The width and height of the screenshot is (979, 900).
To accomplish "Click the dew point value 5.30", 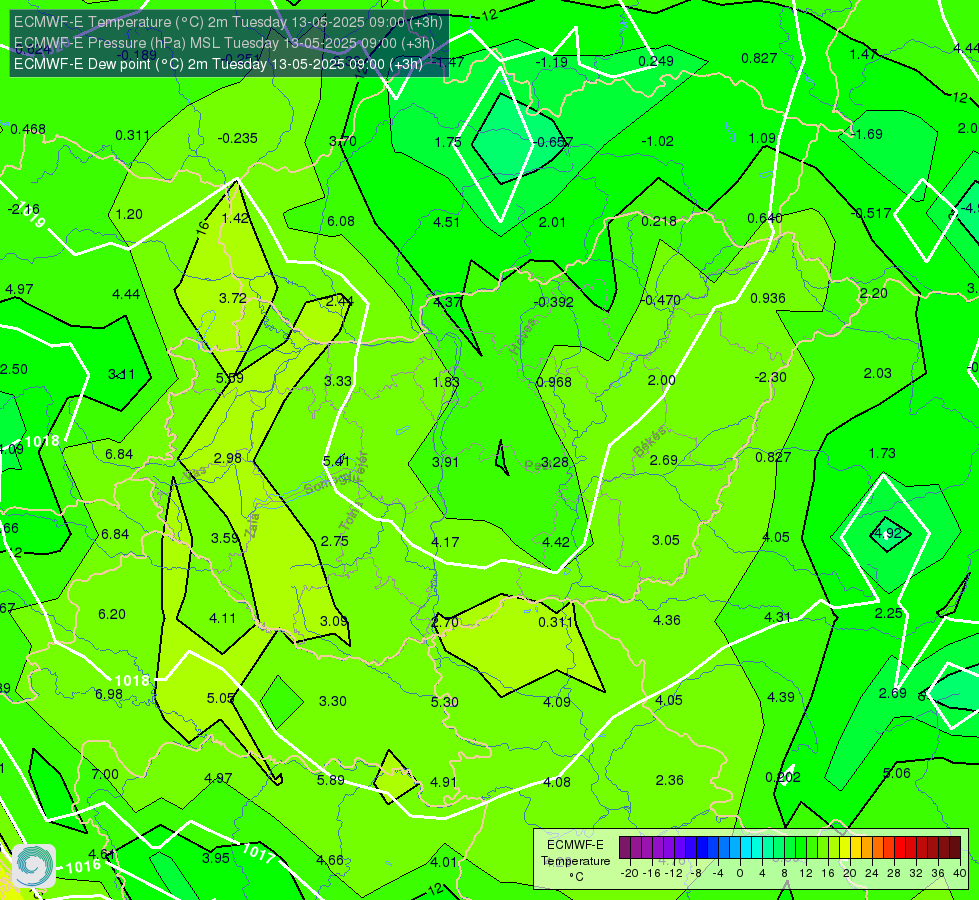I will pyautogui.click(x=445, y=702).
